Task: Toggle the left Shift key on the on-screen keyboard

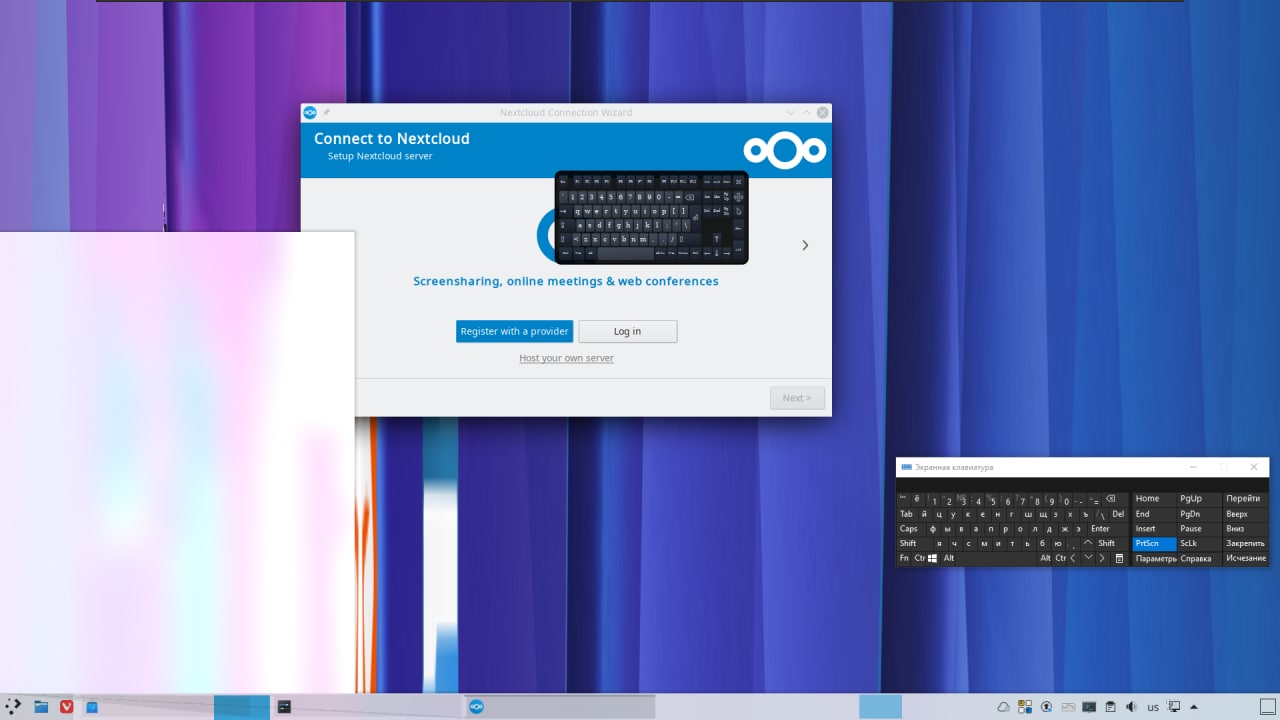Action: [x=914, y=543]
